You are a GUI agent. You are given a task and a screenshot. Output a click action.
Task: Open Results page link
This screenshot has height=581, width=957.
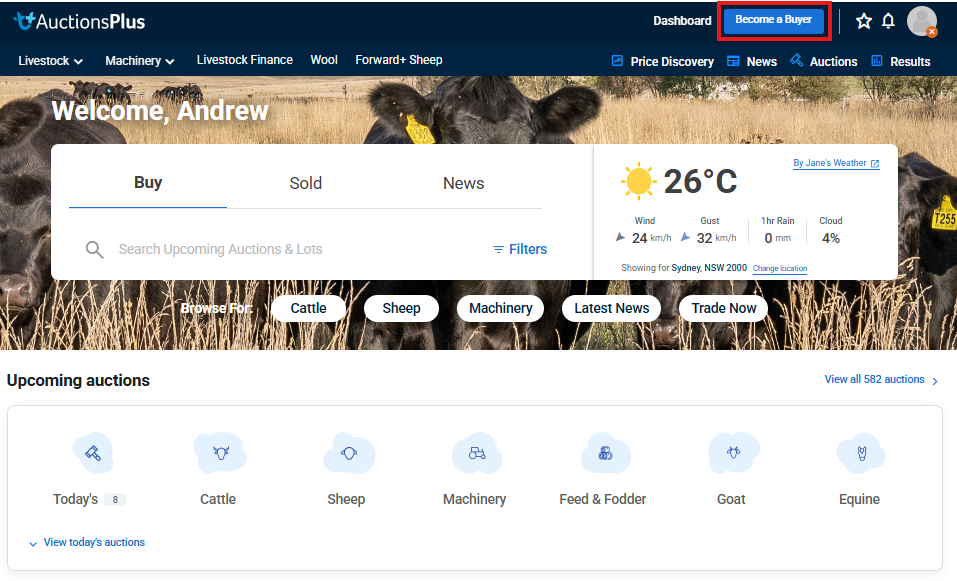click(910, 62)
